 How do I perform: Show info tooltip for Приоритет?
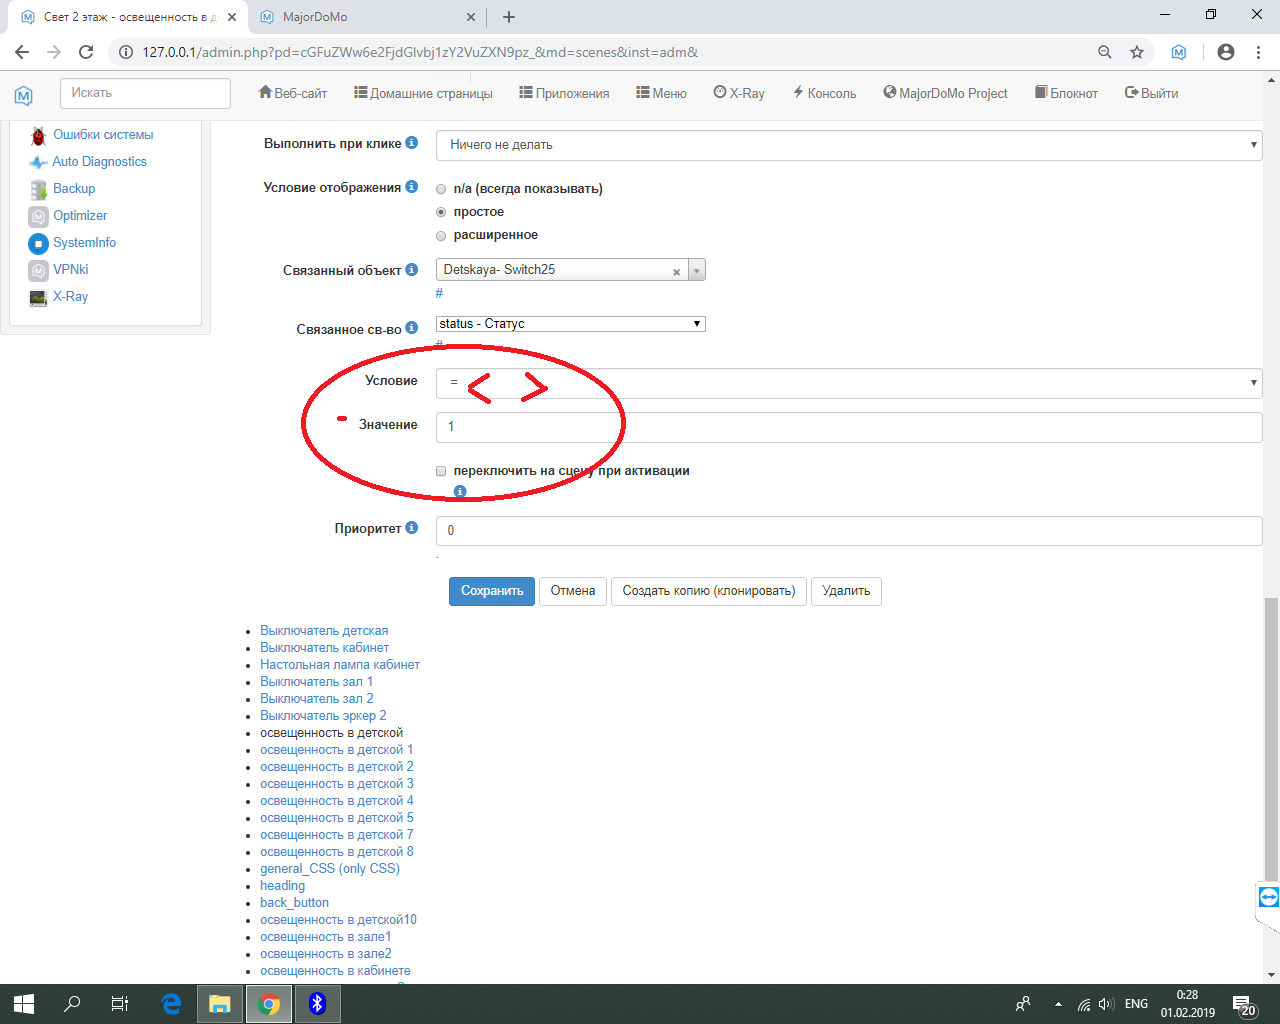pyautogui.click(x=411, y=528)
